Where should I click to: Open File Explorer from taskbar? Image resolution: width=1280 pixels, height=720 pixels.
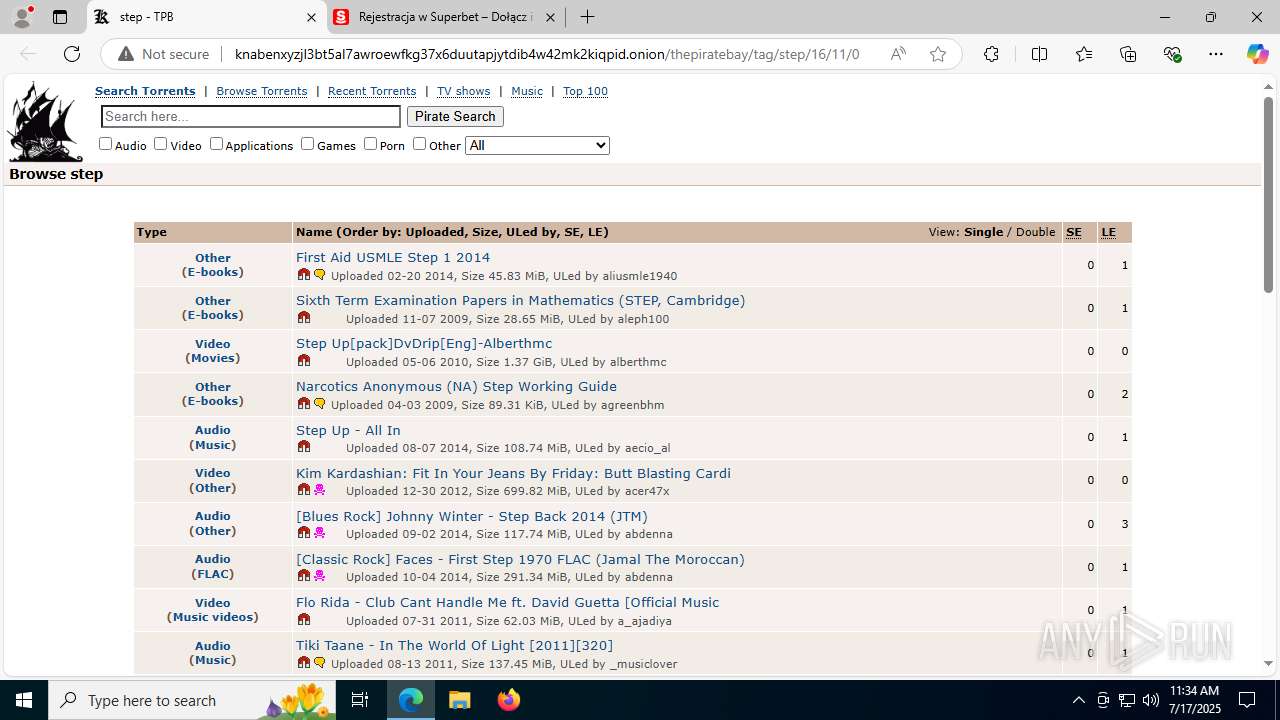(460, 700)
